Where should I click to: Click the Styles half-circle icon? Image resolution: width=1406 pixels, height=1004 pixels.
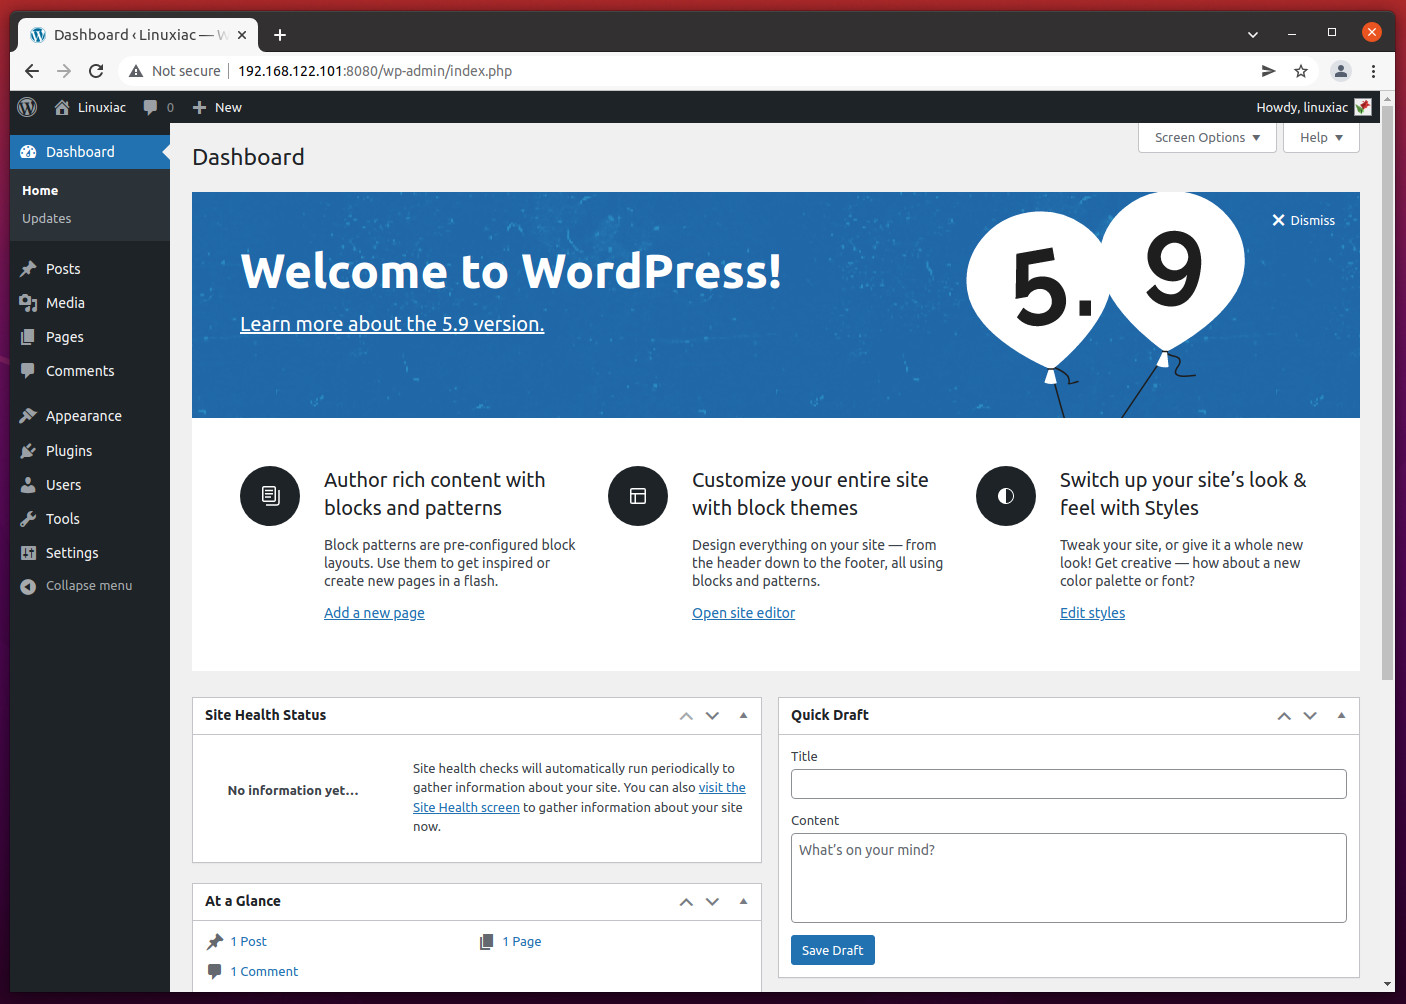pyautogui.click(x=1006, y=496)
